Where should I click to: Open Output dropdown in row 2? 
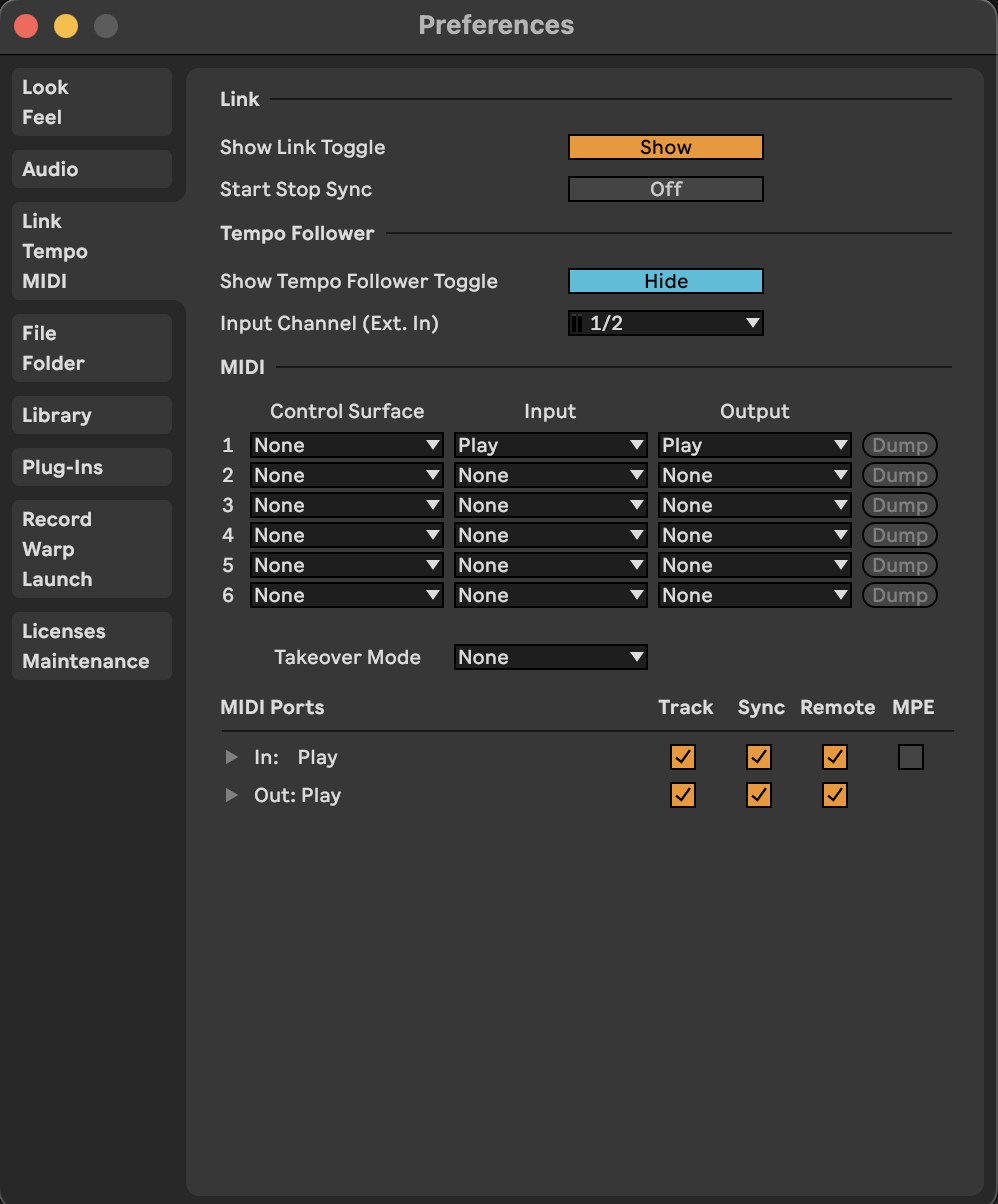(x=754, y=475)
